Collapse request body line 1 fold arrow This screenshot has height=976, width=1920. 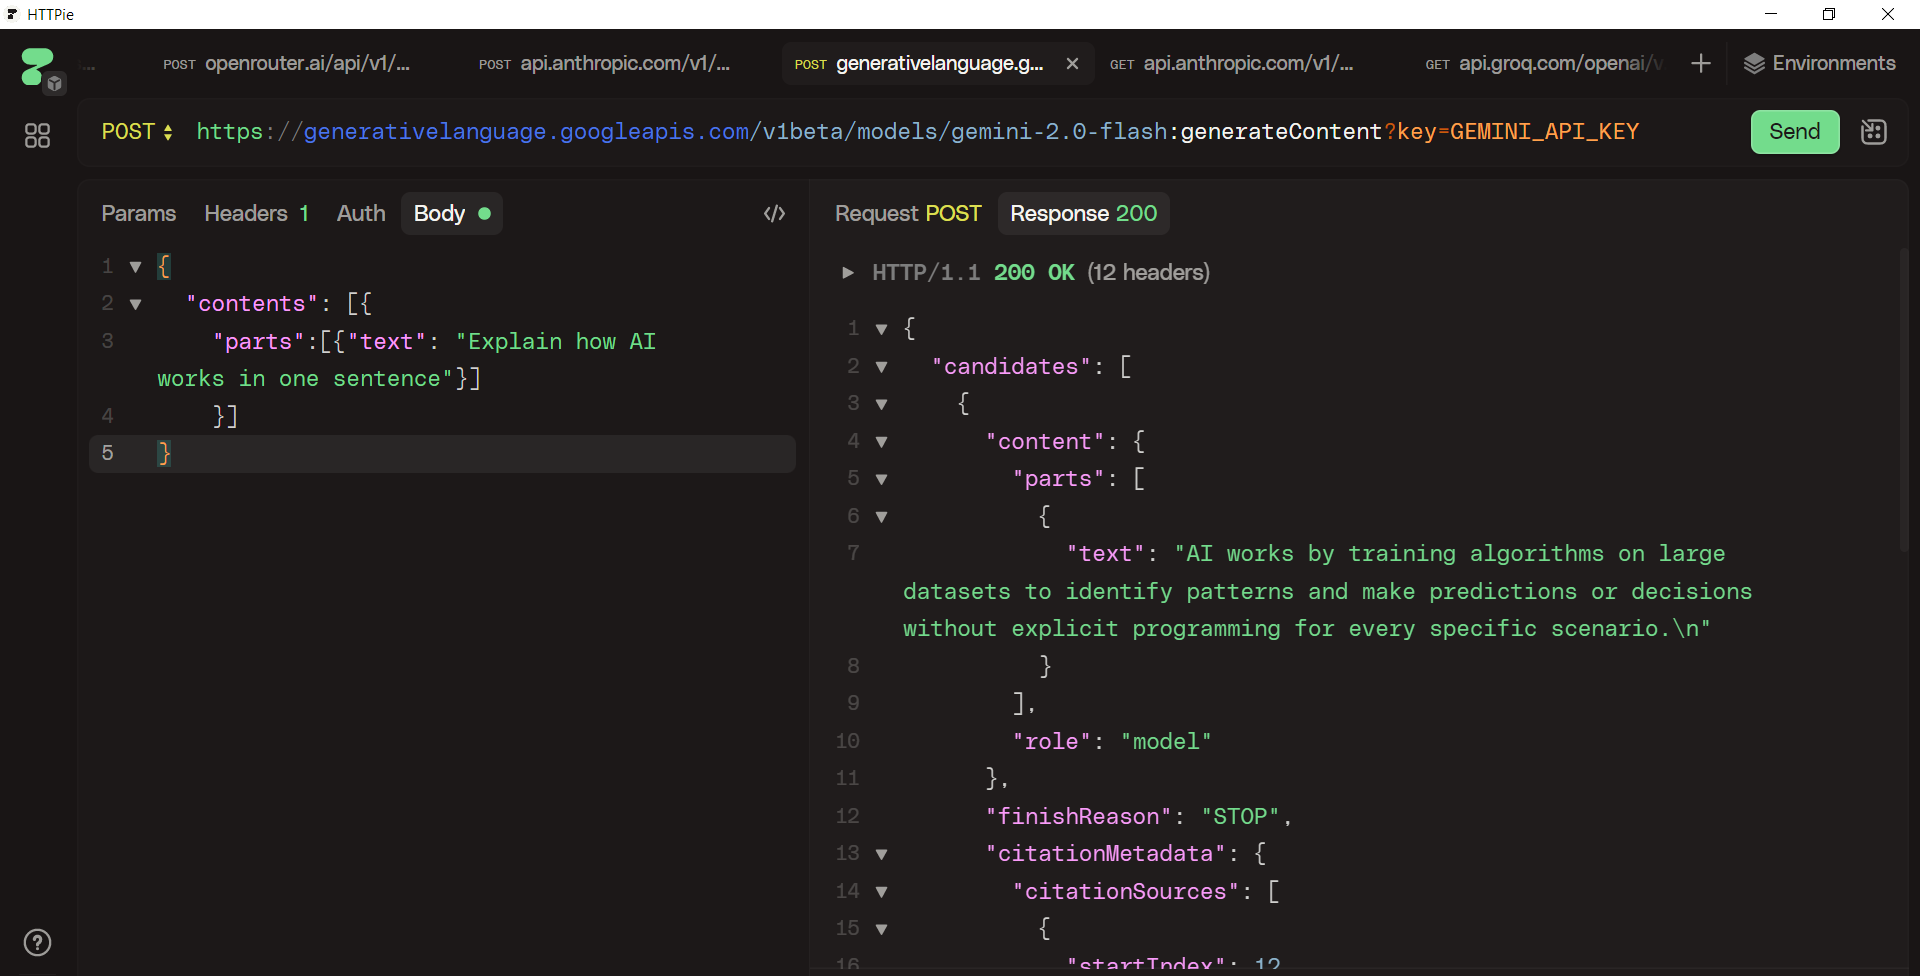135,267
